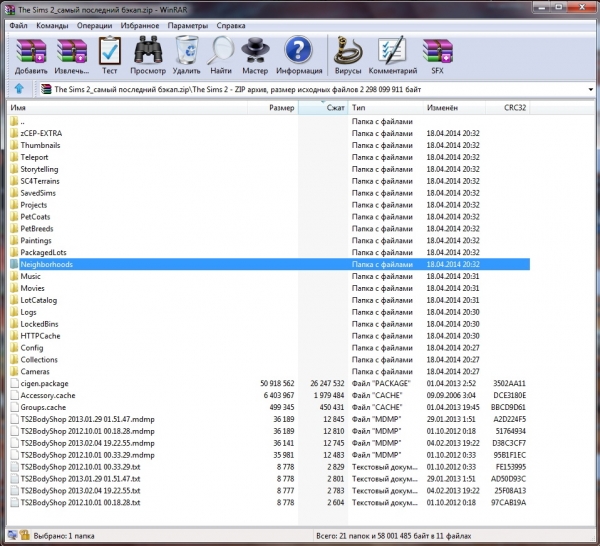Select TS2BodyShop 2013.02.04 19.22.55.mdmp file
Screen dimensions: 600x546
(88, 443)
